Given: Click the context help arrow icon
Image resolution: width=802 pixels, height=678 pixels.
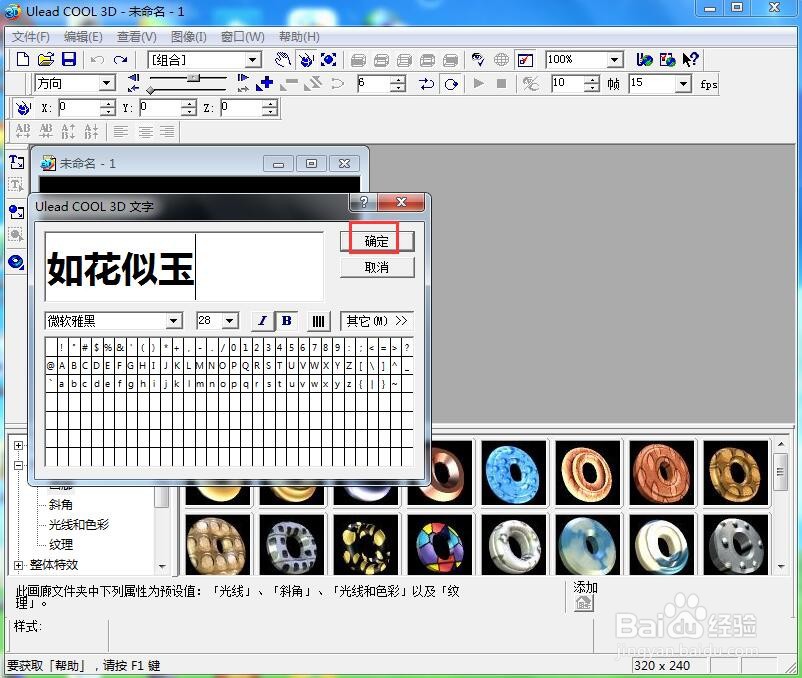Looking at the screenshot, I should [x=690, y=60].
